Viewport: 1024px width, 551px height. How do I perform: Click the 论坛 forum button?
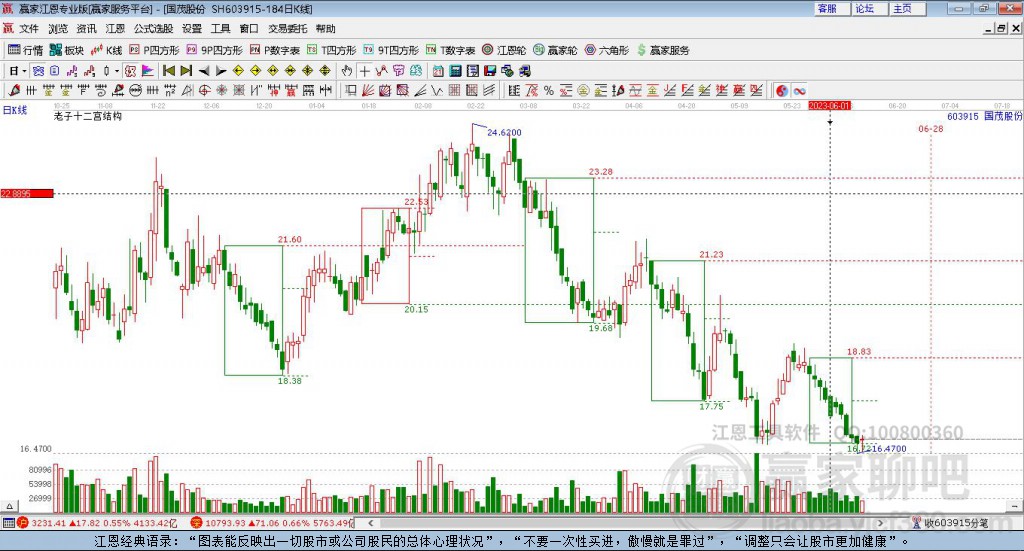tap(869, 8)
